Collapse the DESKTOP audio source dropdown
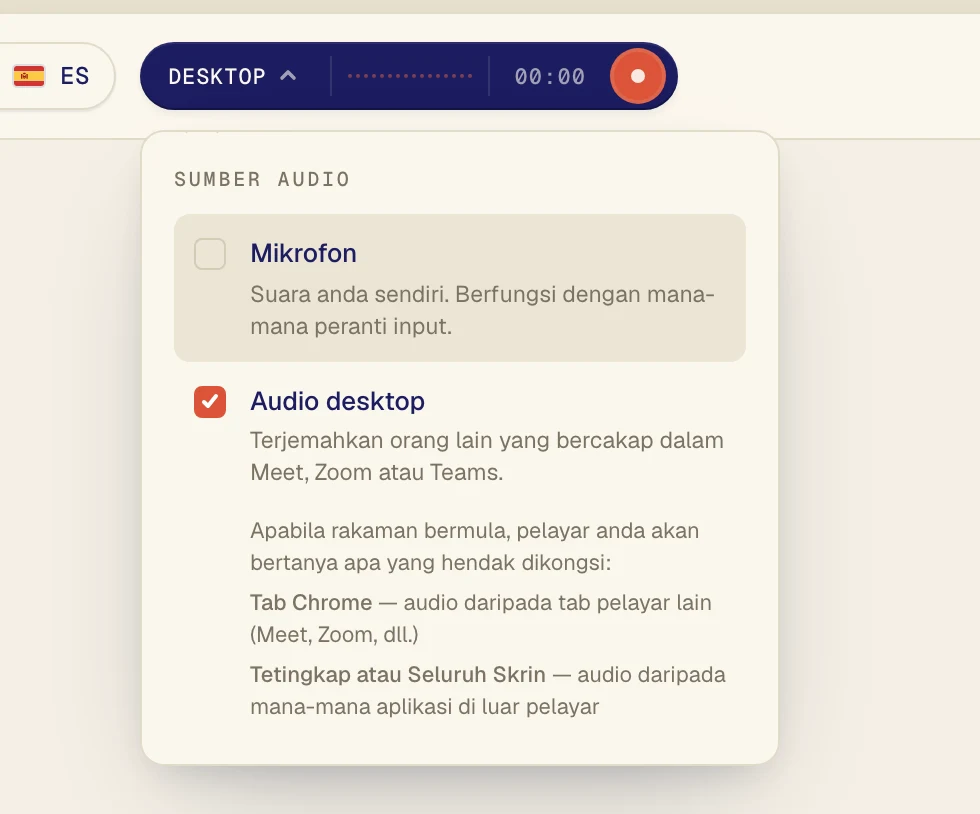Viewport: 980px width, 814px height. (232, 76)
